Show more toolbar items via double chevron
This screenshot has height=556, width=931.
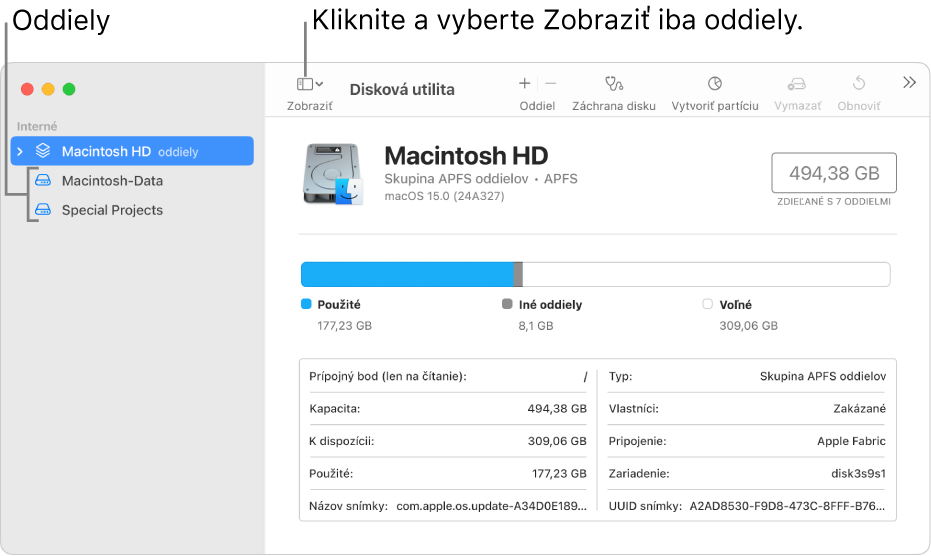tap(909, 83)
